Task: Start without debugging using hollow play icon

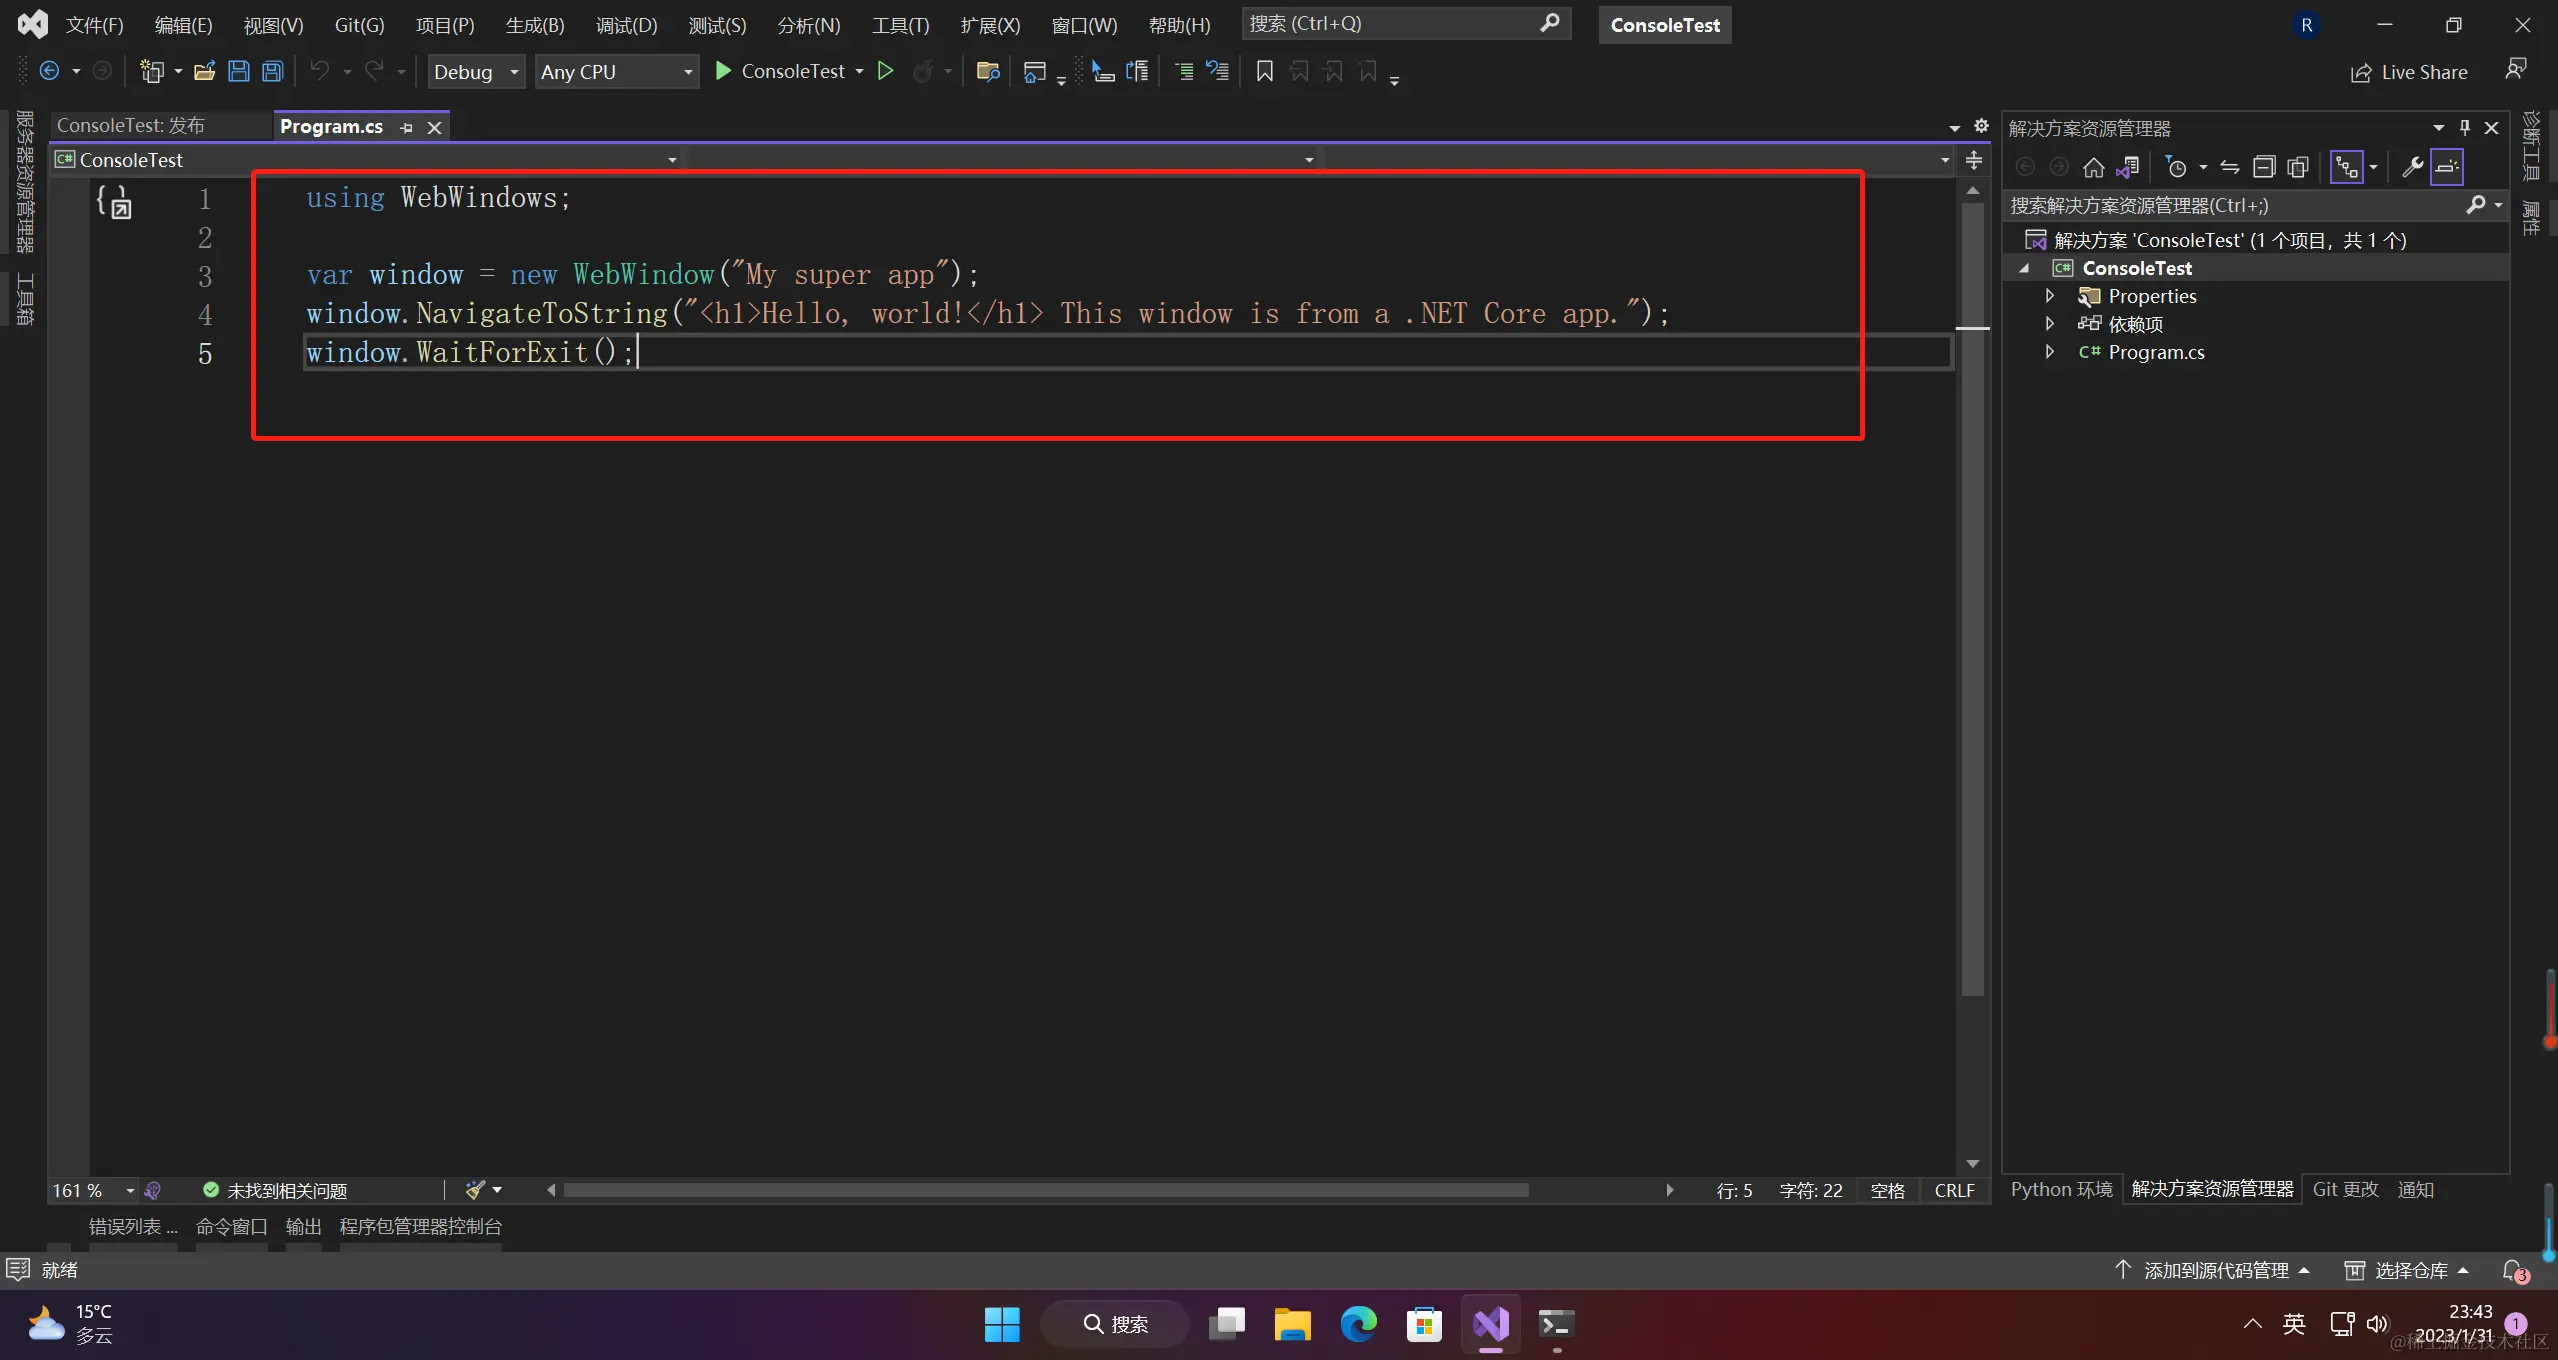Action: (885, 71)
